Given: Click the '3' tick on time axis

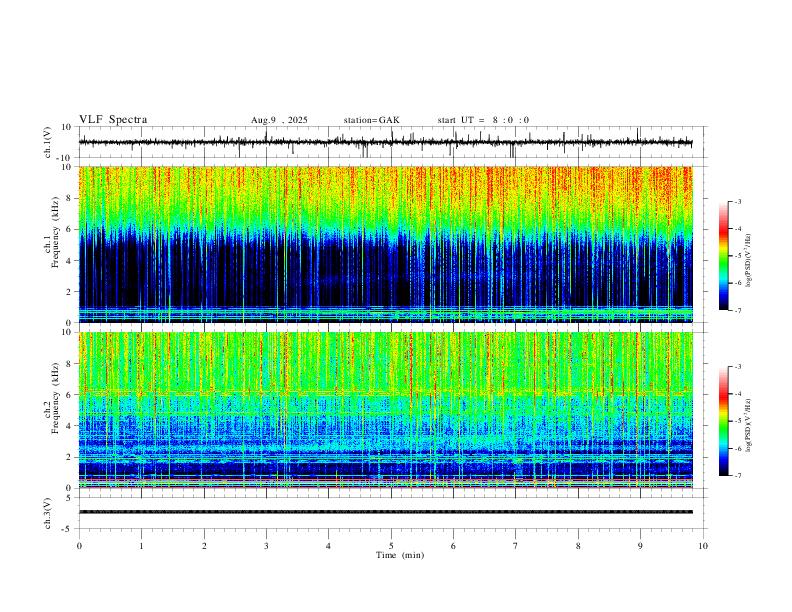Looking at the screenshot, I should [x=266, y=546].
